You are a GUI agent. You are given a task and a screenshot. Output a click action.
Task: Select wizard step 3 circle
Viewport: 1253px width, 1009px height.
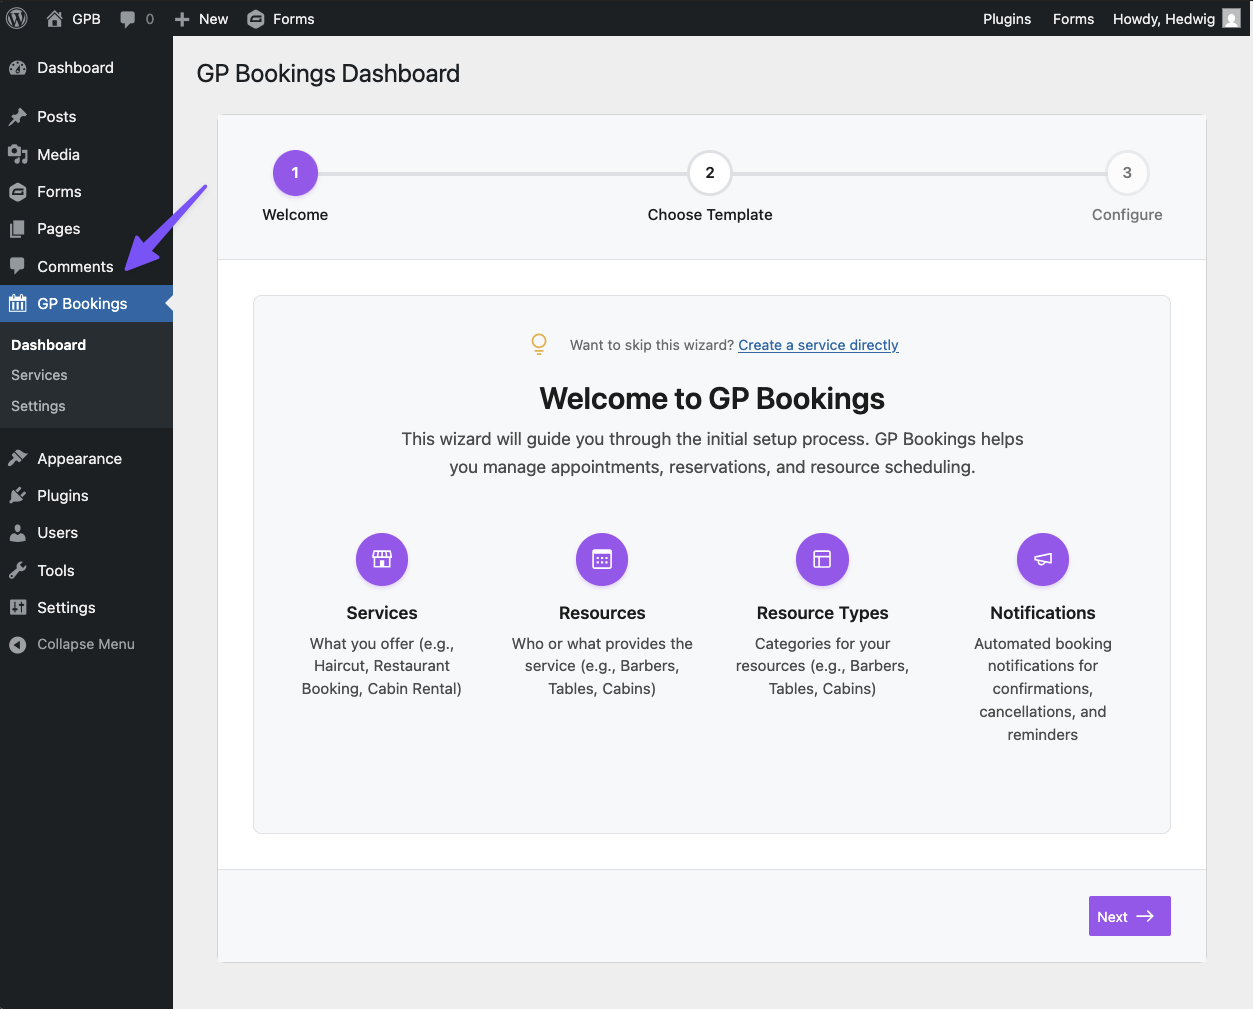tap(1127, 173)
